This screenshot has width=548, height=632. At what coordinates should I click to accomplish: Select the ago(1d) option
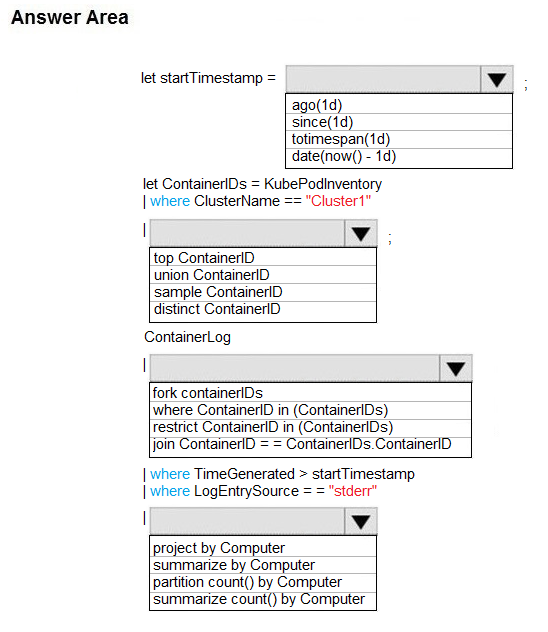coord(399,105)
